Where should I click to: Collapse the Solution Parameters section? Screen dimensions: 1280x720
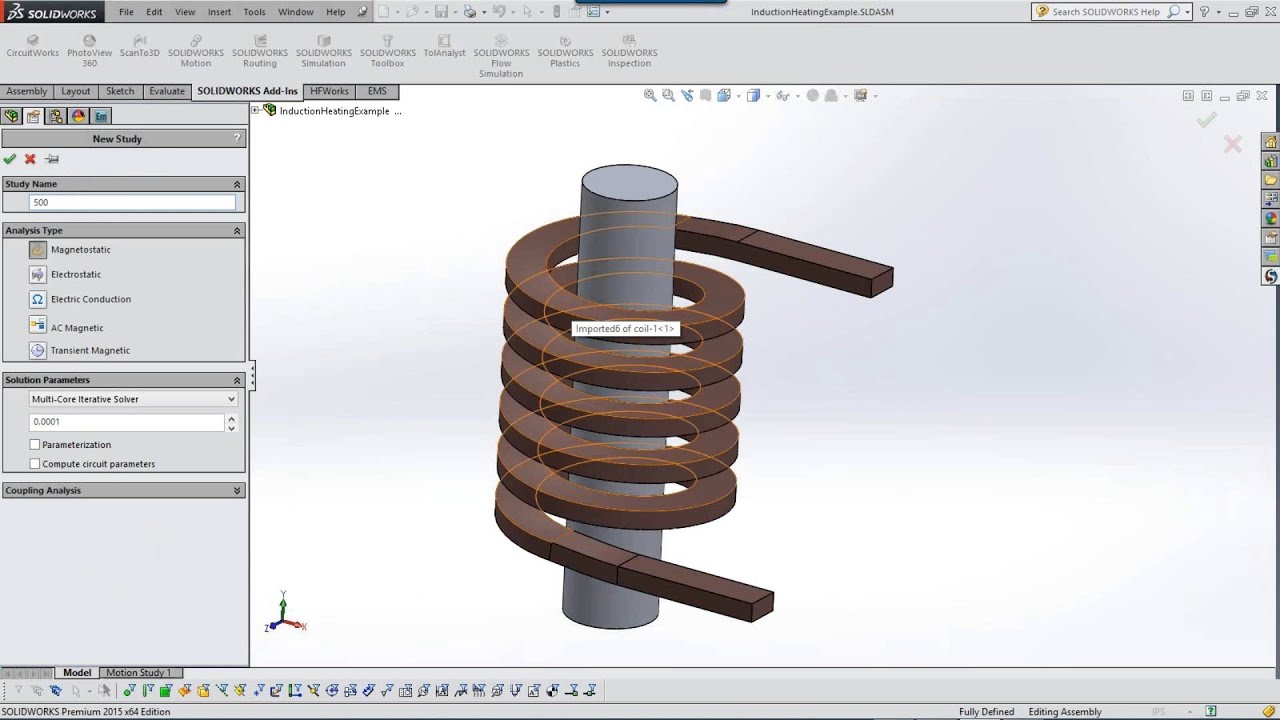click(x=237, y=380)
